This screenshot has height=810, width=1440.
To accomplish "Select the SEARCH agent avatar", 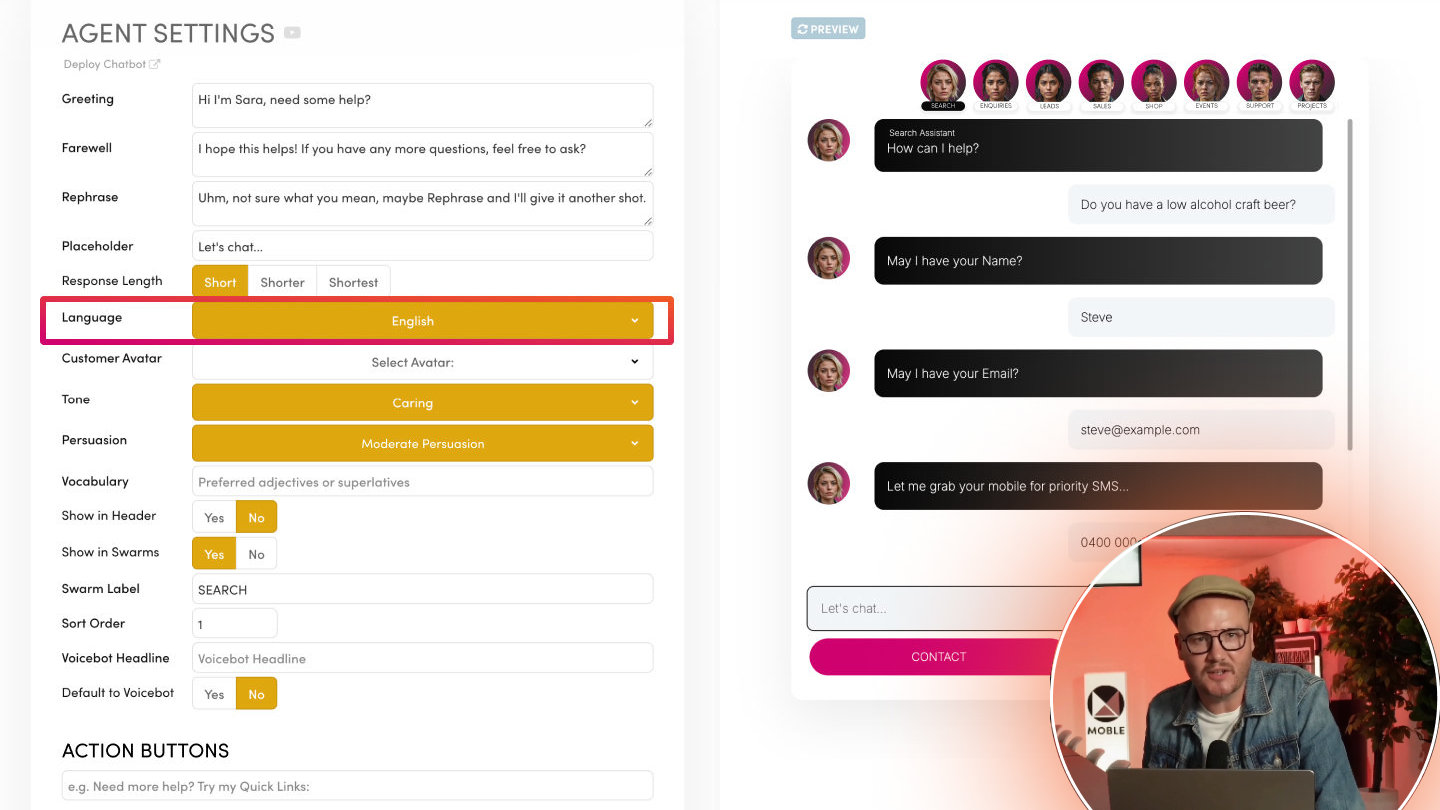I will point(942,83).
